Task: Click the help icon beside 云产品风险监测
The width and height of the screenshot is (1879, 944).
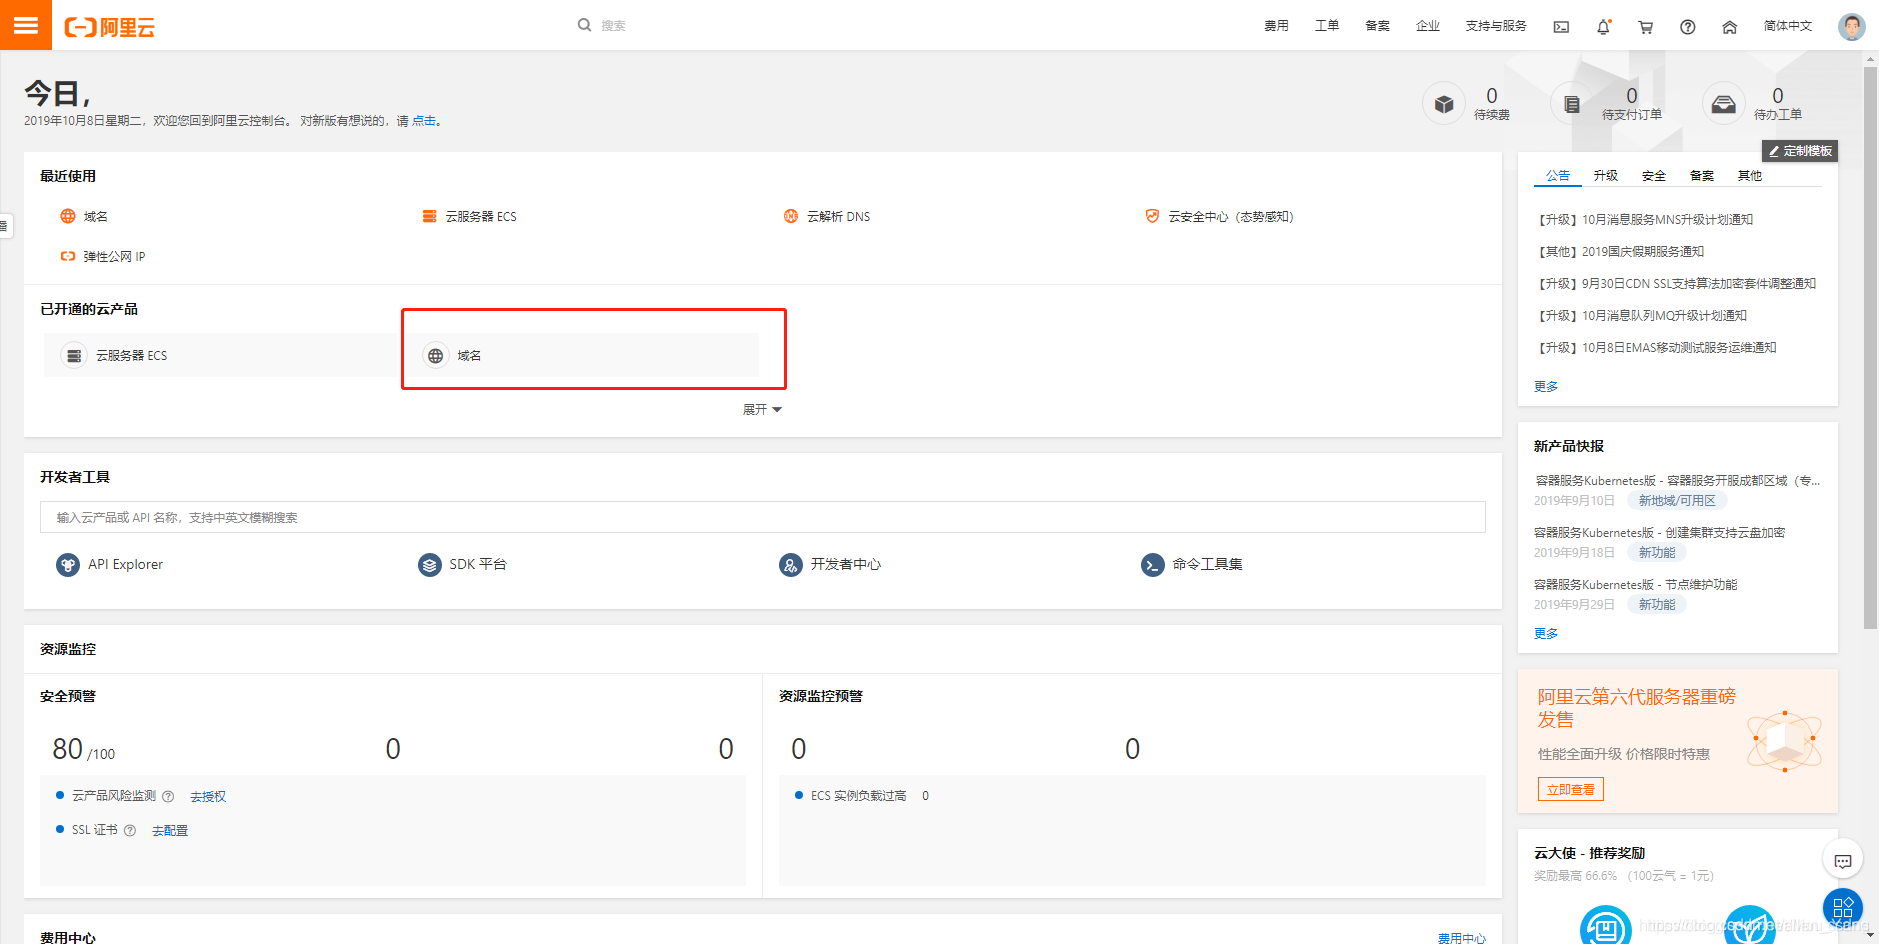Action: pos(168,797)
